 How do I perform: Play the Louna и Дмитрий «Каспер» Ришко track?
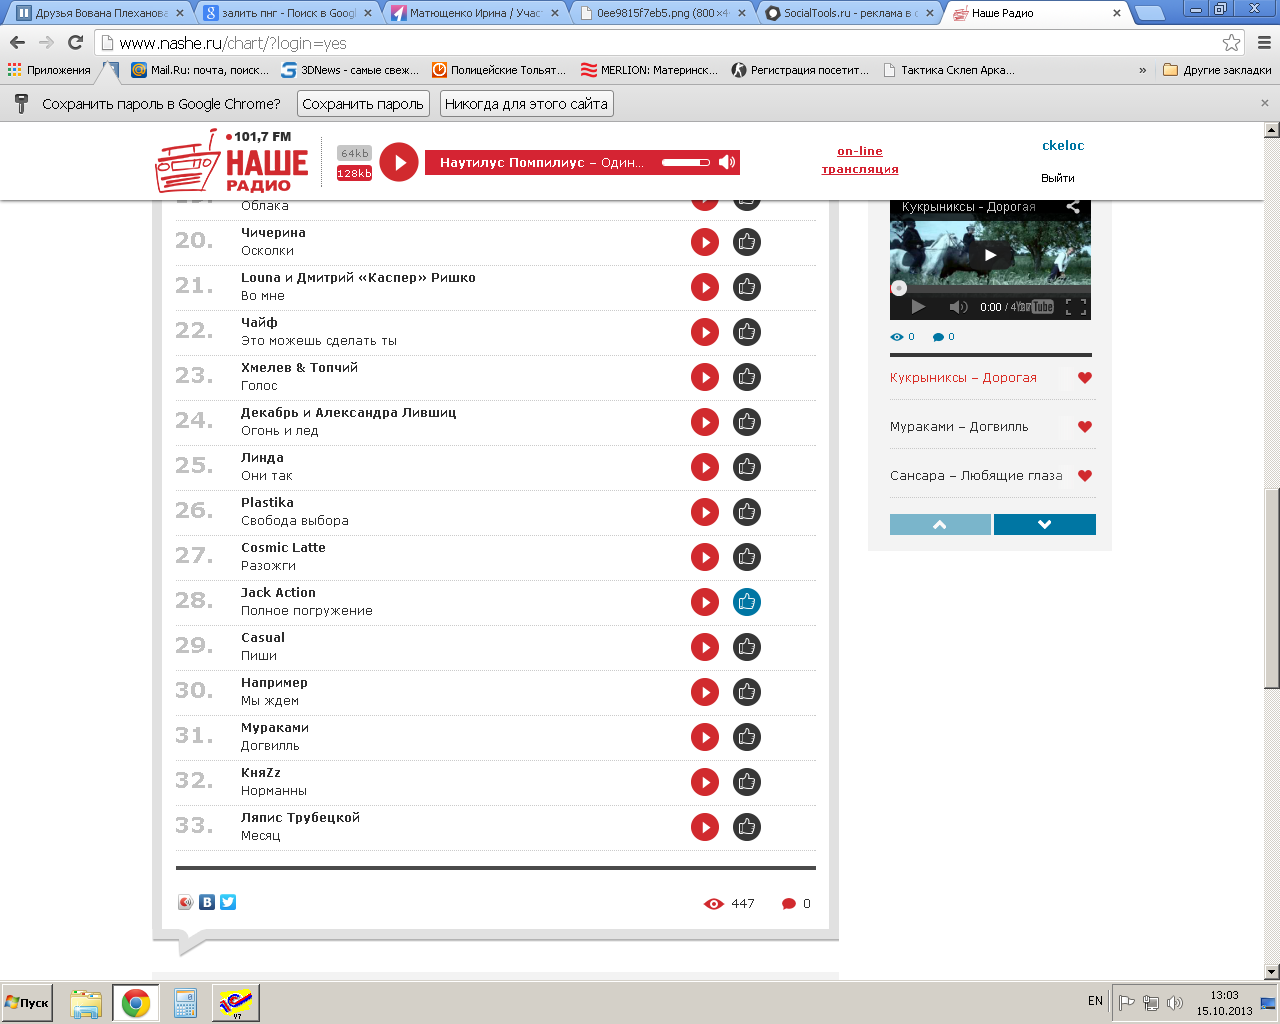(705, 287)
